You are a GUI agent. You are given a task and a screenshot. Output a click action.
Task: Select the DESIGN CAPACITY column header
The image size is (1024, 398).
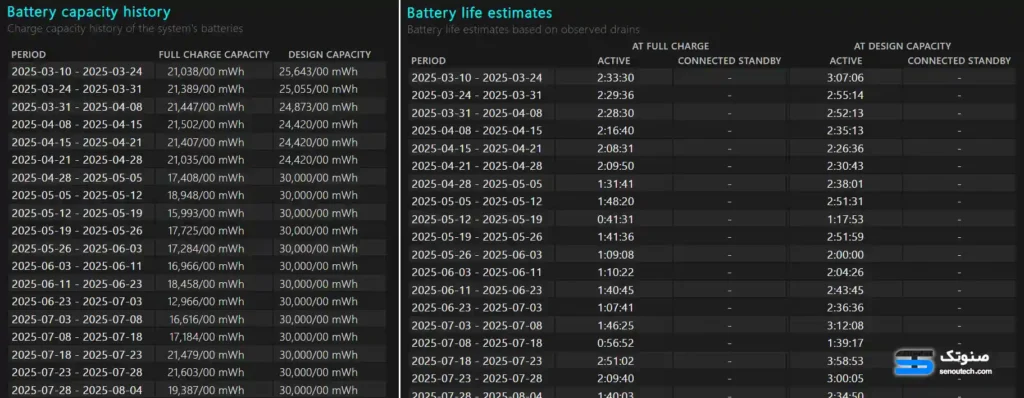[x=329, y=55]
